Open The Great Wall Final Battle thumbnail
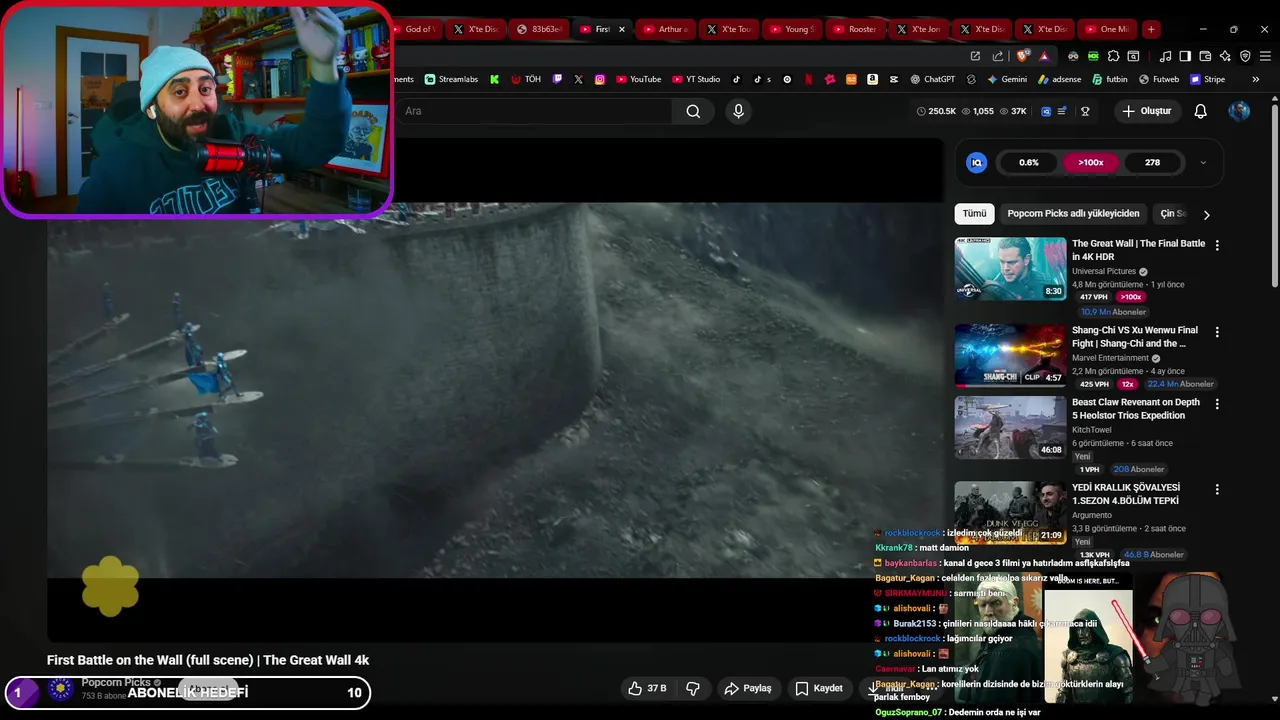1280x720 pixels. (x=1010, y=269)
